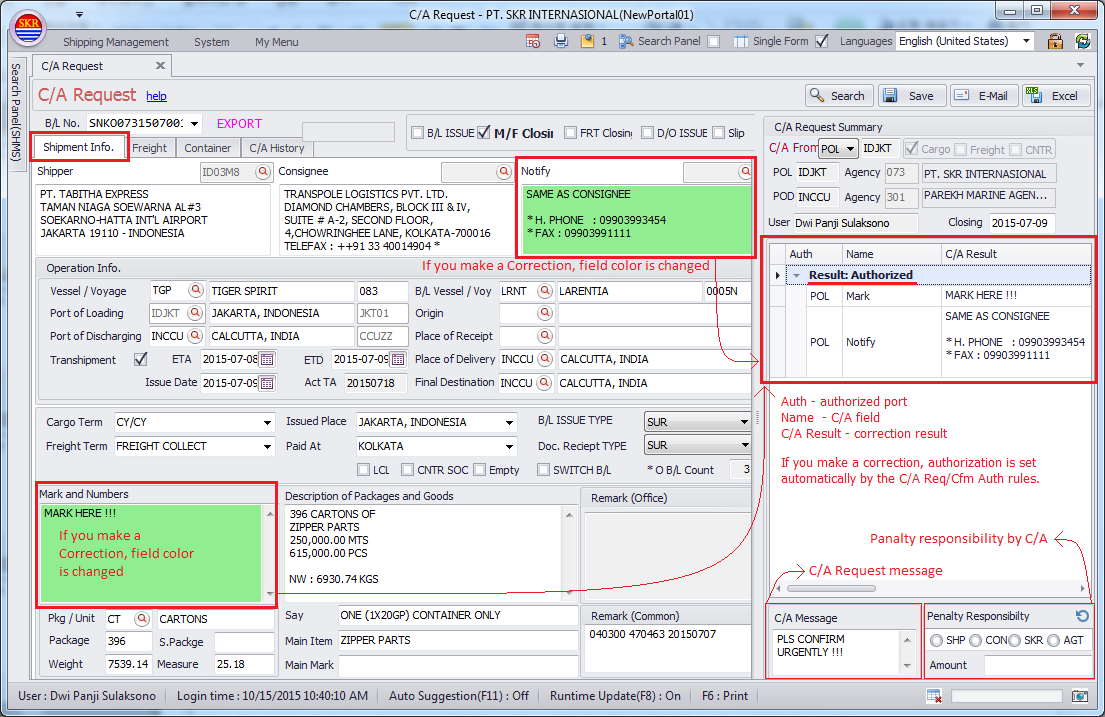Viewport: 1105px width, 717px height.
Task: Open Pkg / Unit lookup next to CT
Action: (x=142, y=618)
